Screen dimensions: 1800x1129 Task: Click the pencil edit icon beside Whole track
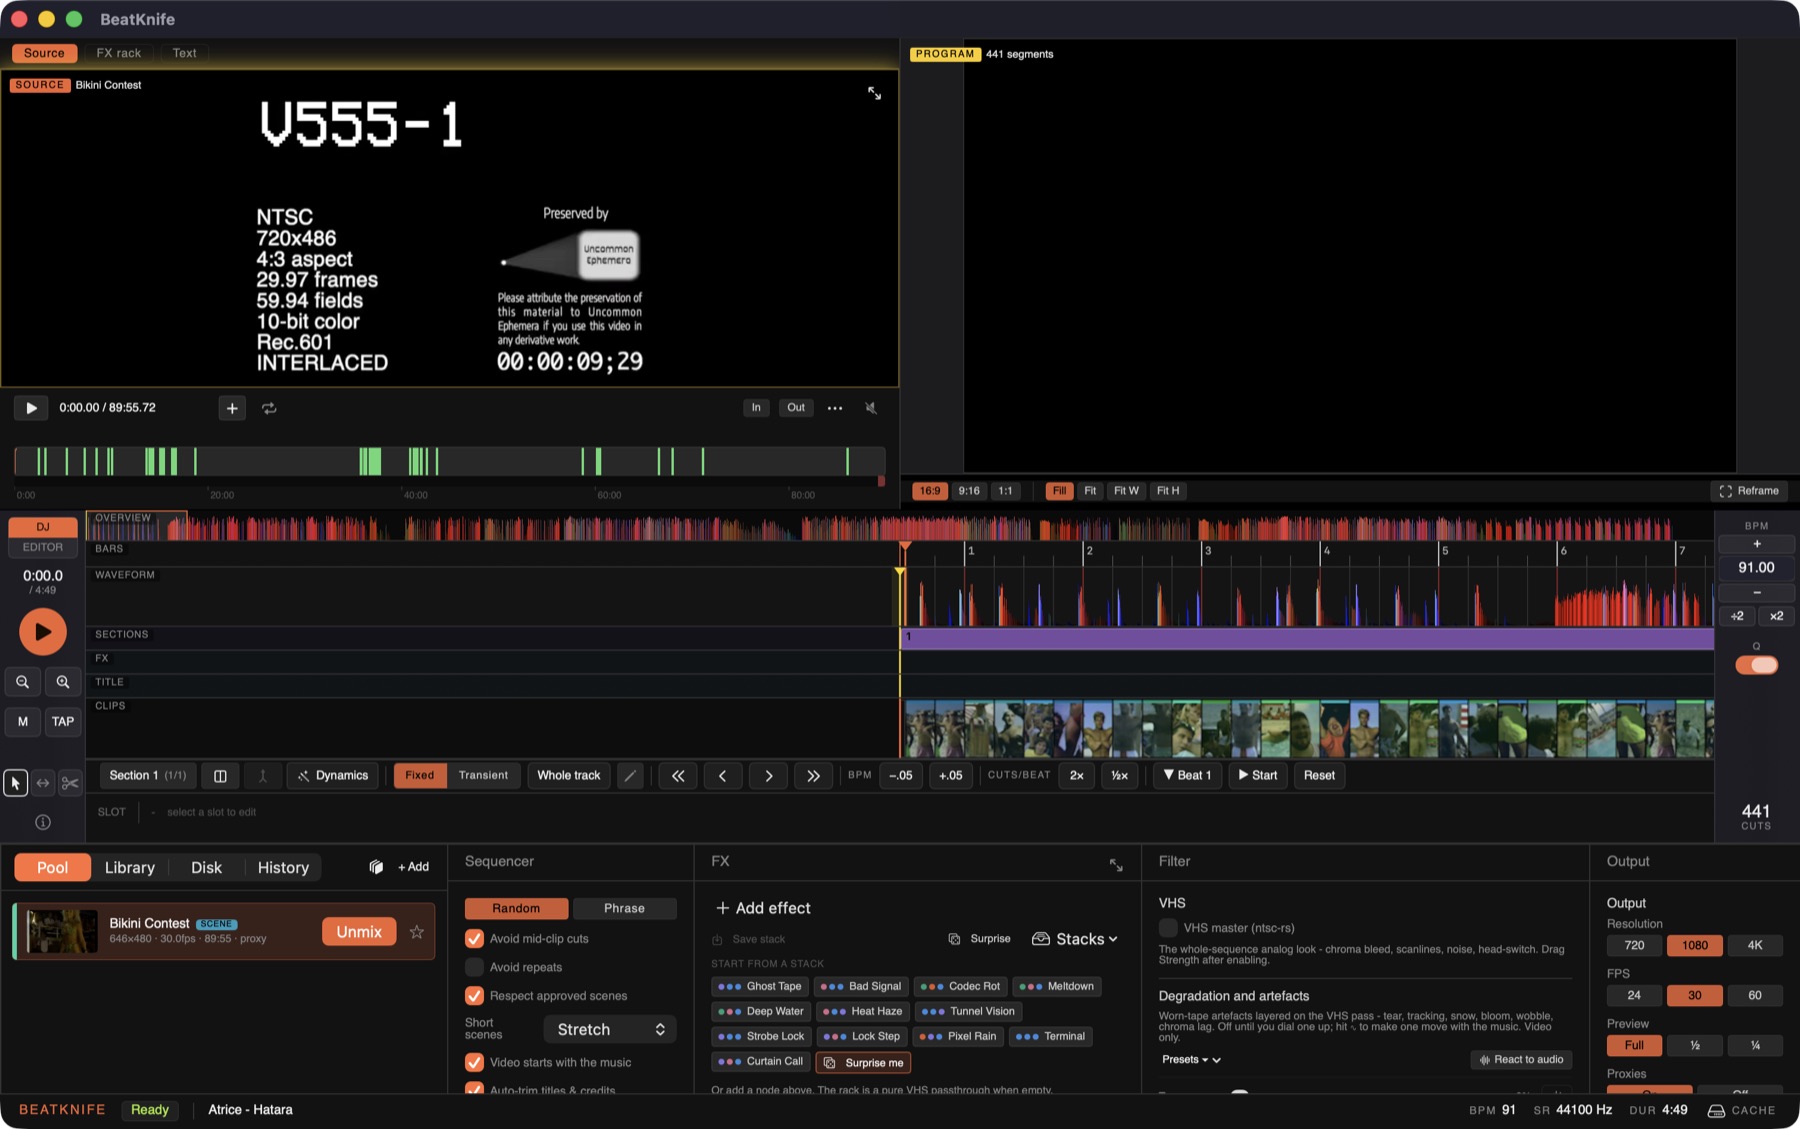pyautogui.click(x=630, y=775)
